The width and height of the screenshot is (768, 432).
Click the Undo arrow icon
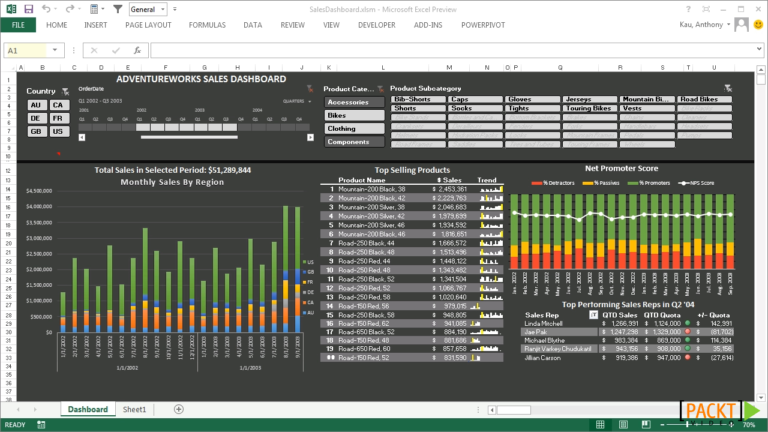[46, 9]
